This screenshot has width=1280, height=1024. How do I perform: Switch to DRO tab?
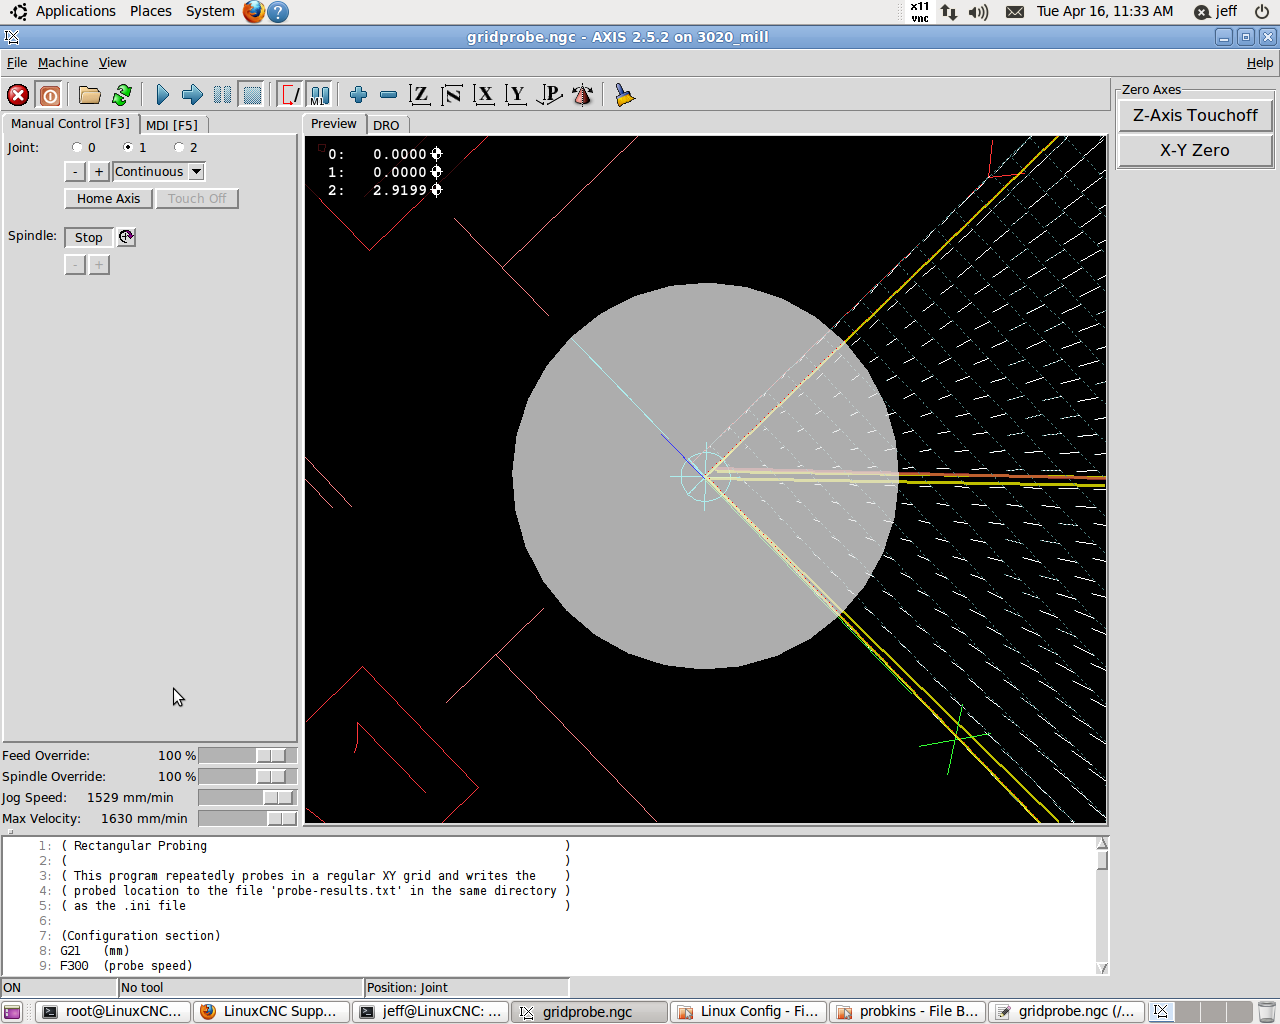(386, 125)
